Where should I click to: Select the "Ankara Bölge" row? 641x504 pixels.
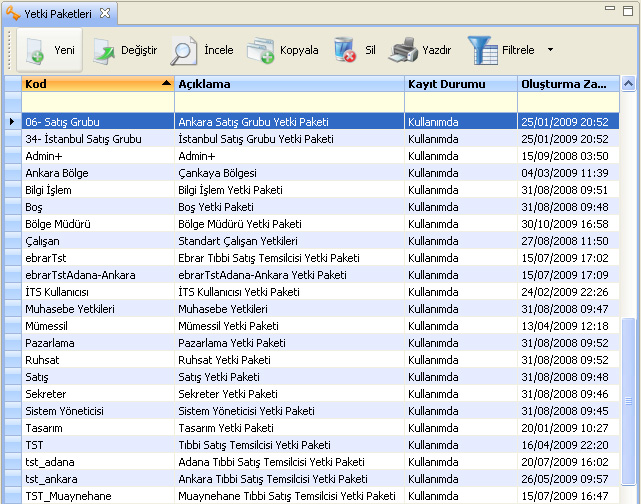pyautogui.click(x=312, y=173)
